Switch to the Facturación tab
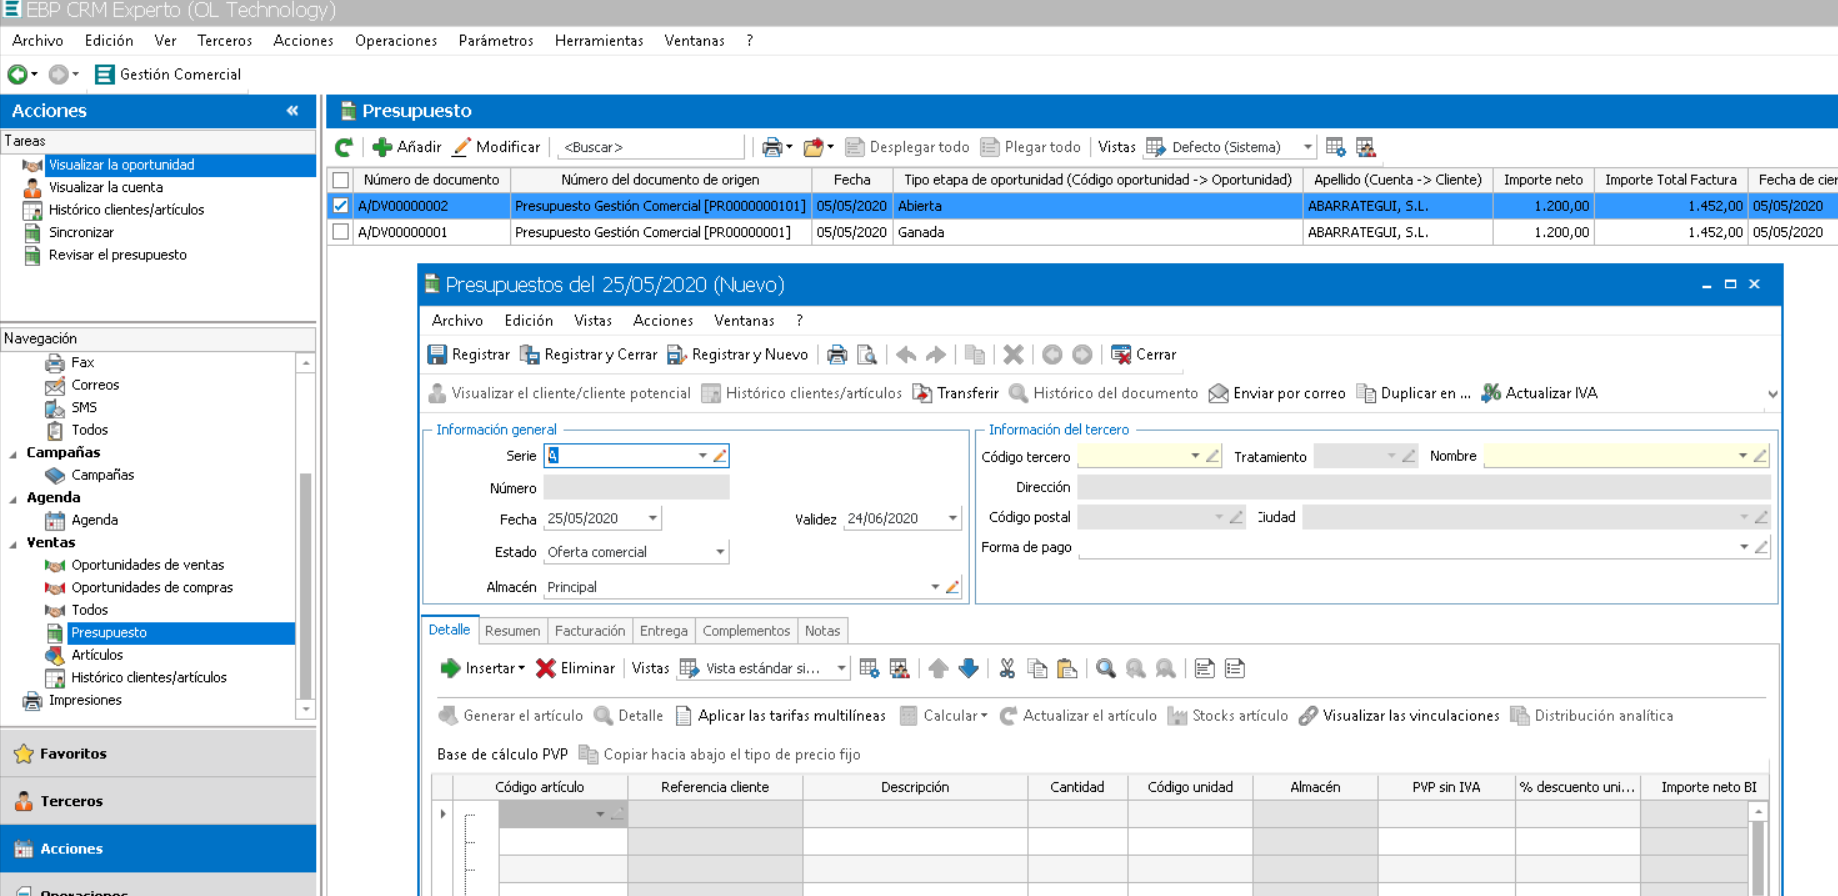This screenshot has width=1838, height=896. pyautogui.click(x=590, y=631)
